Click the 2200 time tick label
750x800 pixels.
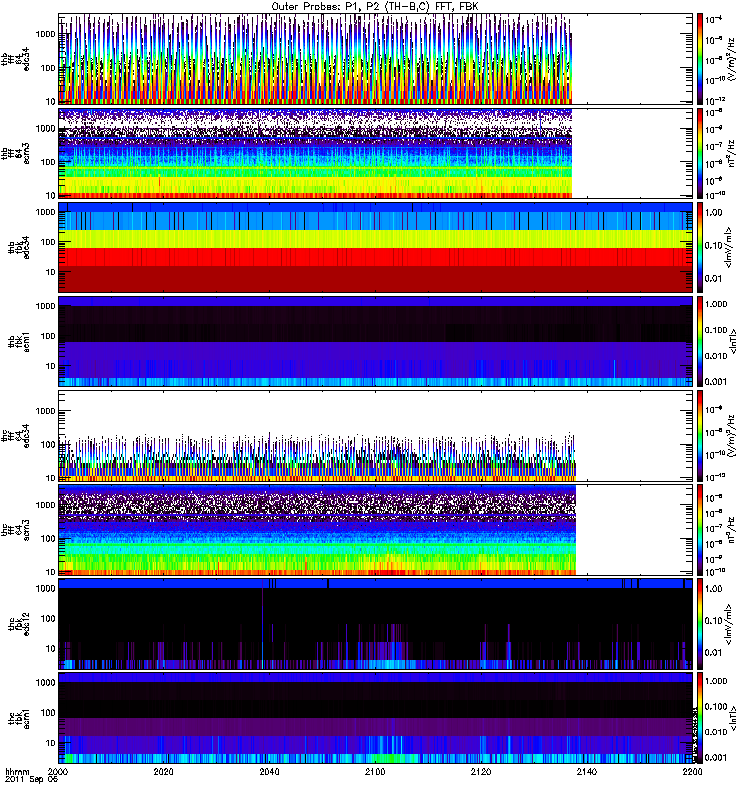point(691,772)
